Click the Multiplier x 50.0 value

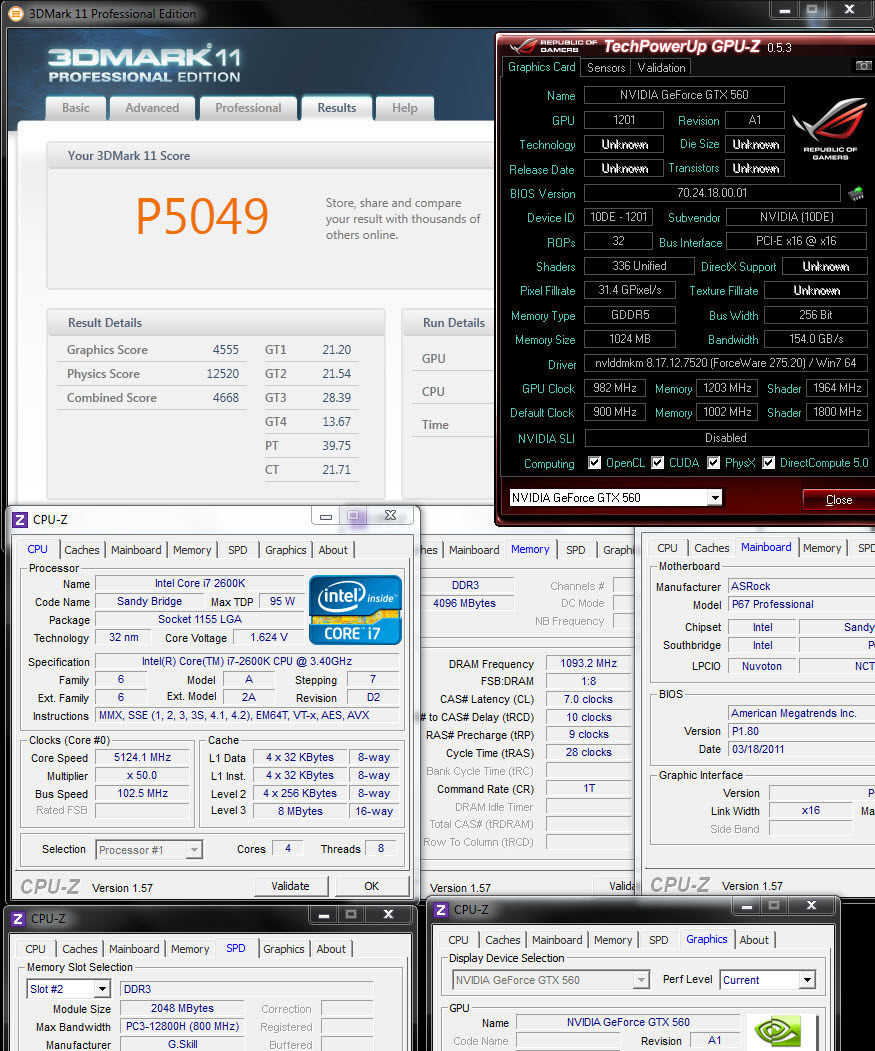pos(142,776)
